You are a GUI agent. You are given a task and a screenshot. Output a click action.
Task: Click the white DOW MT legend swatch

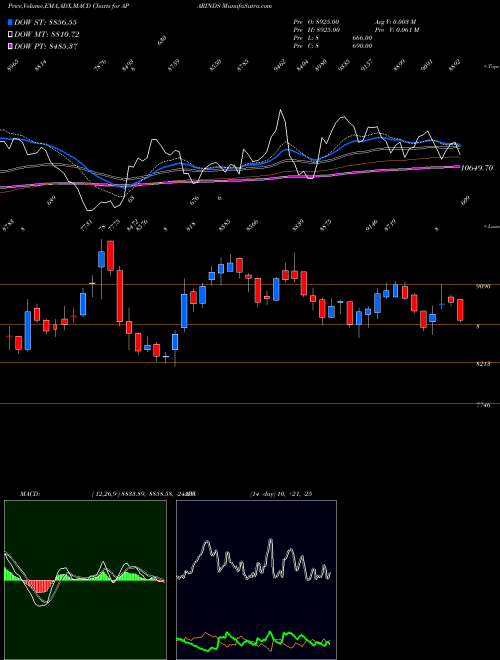pyautogui.click(x=10, y=35)
